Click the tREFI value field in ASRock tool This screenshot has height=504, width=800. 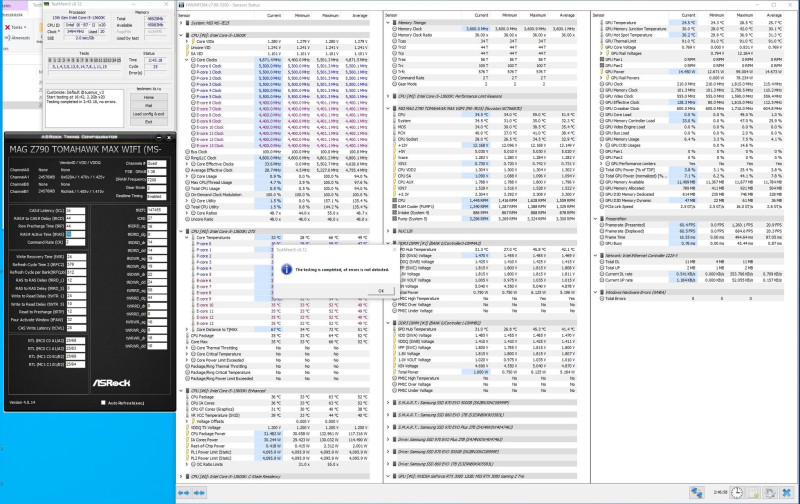click(x=157, y=210)
